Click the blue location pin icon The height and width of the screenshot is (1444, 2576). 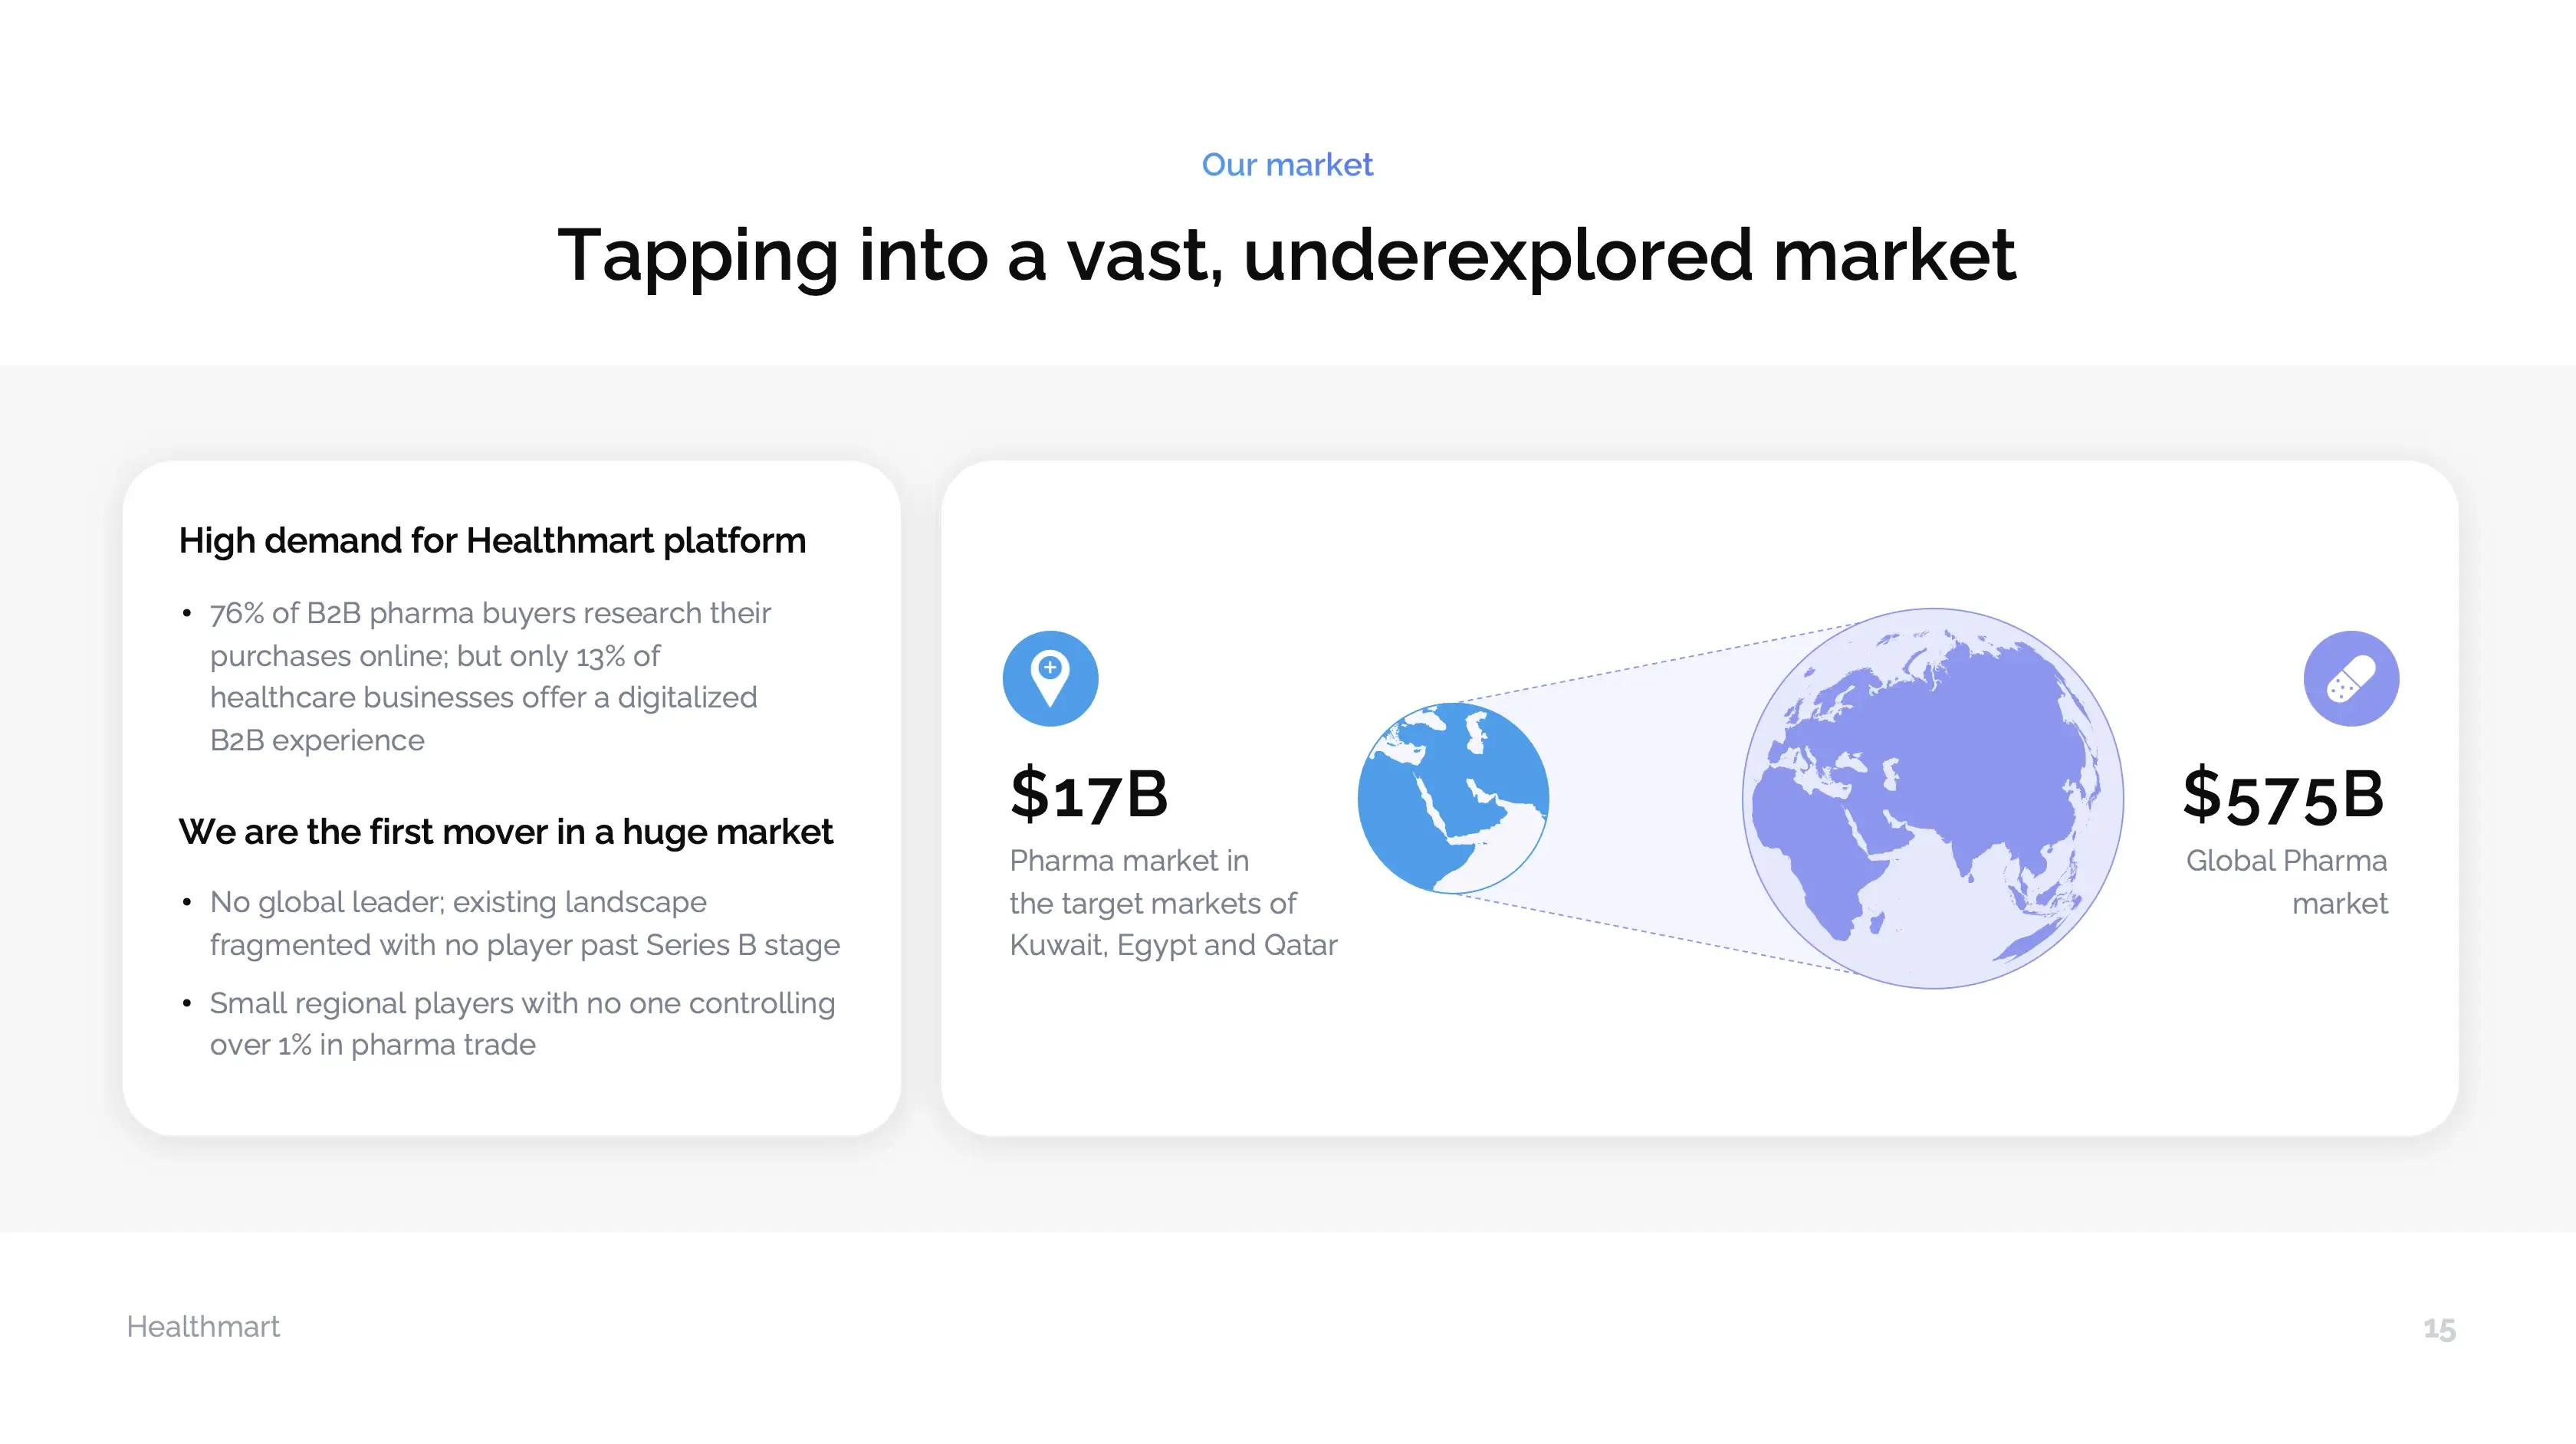1050,678
